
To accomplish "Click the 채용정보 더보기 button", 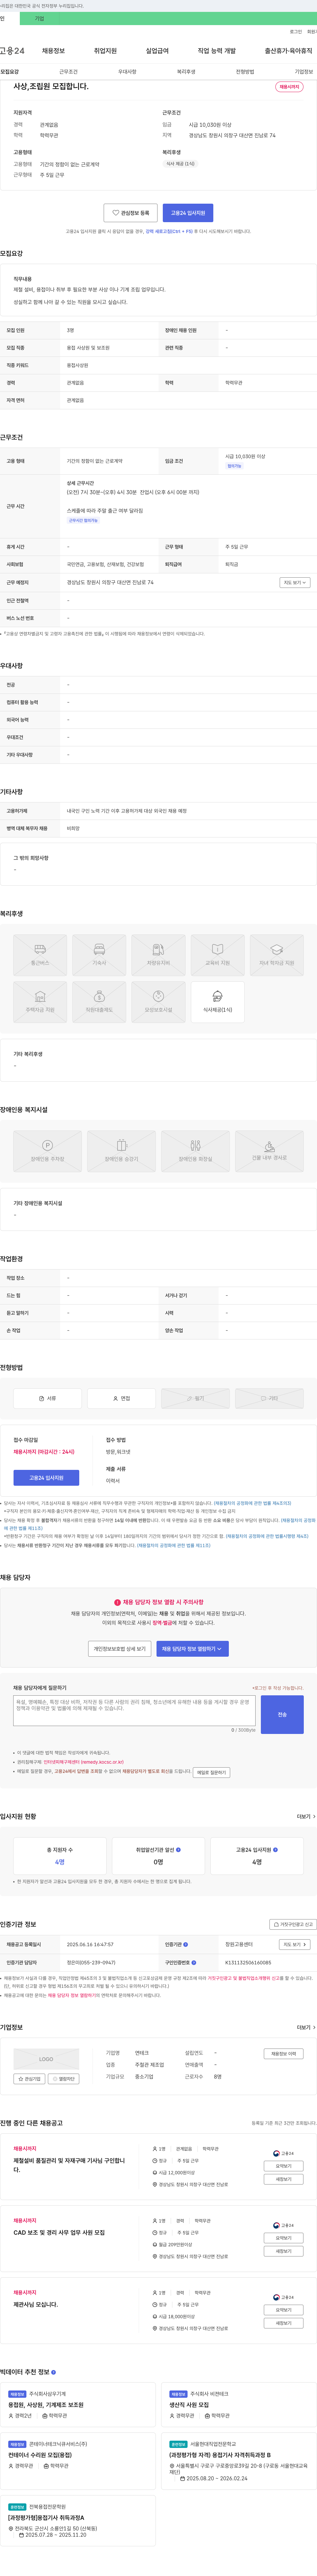I will click(x=283, y=2054).
